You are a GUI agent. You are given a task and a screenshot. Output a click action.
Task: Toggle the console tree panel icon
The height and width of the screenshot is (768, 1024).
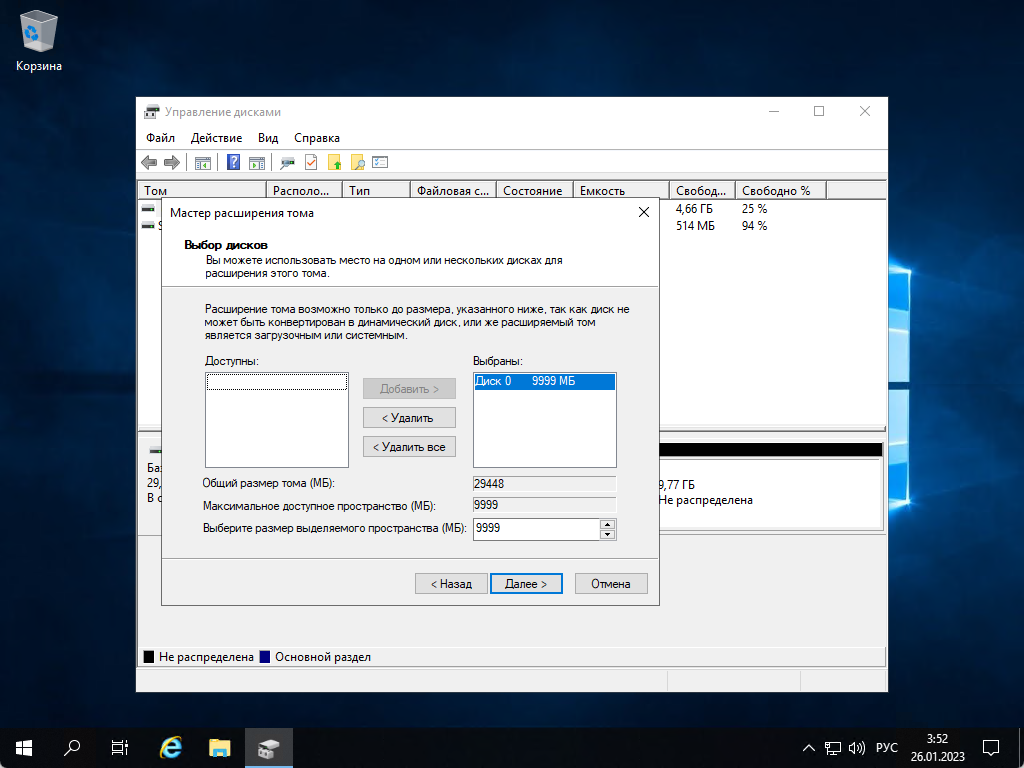(200, 161)
